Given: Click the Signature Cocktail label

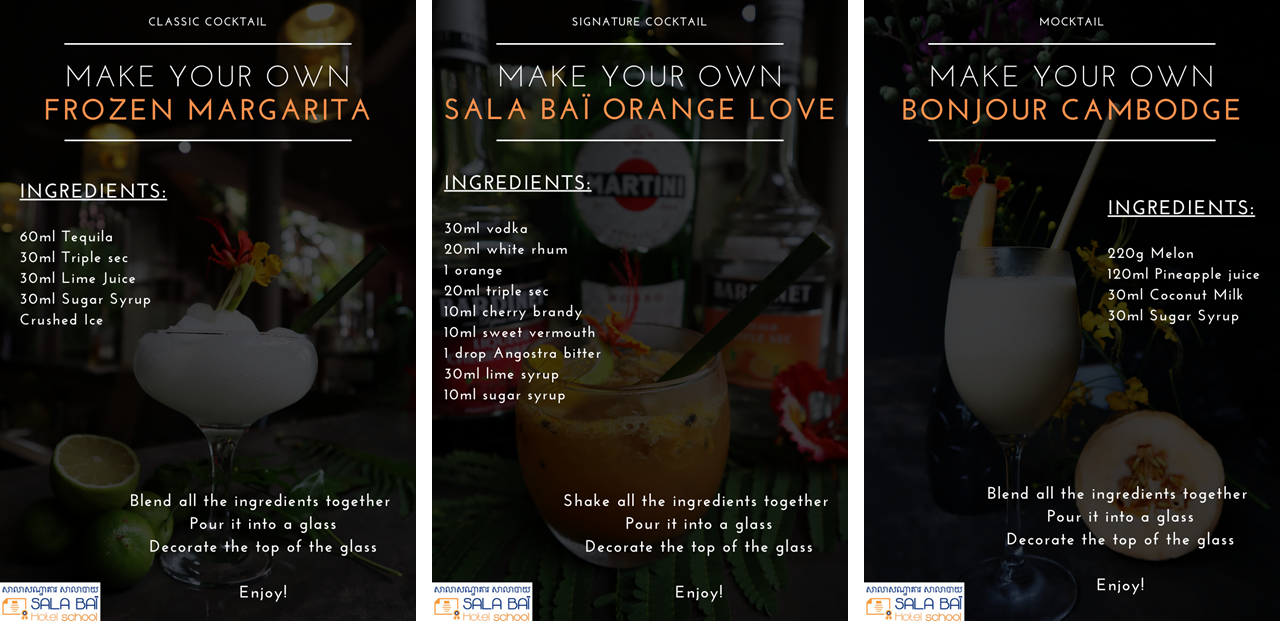Looking at the screenshot, I should pyautogui.click(x=640, y=22).
